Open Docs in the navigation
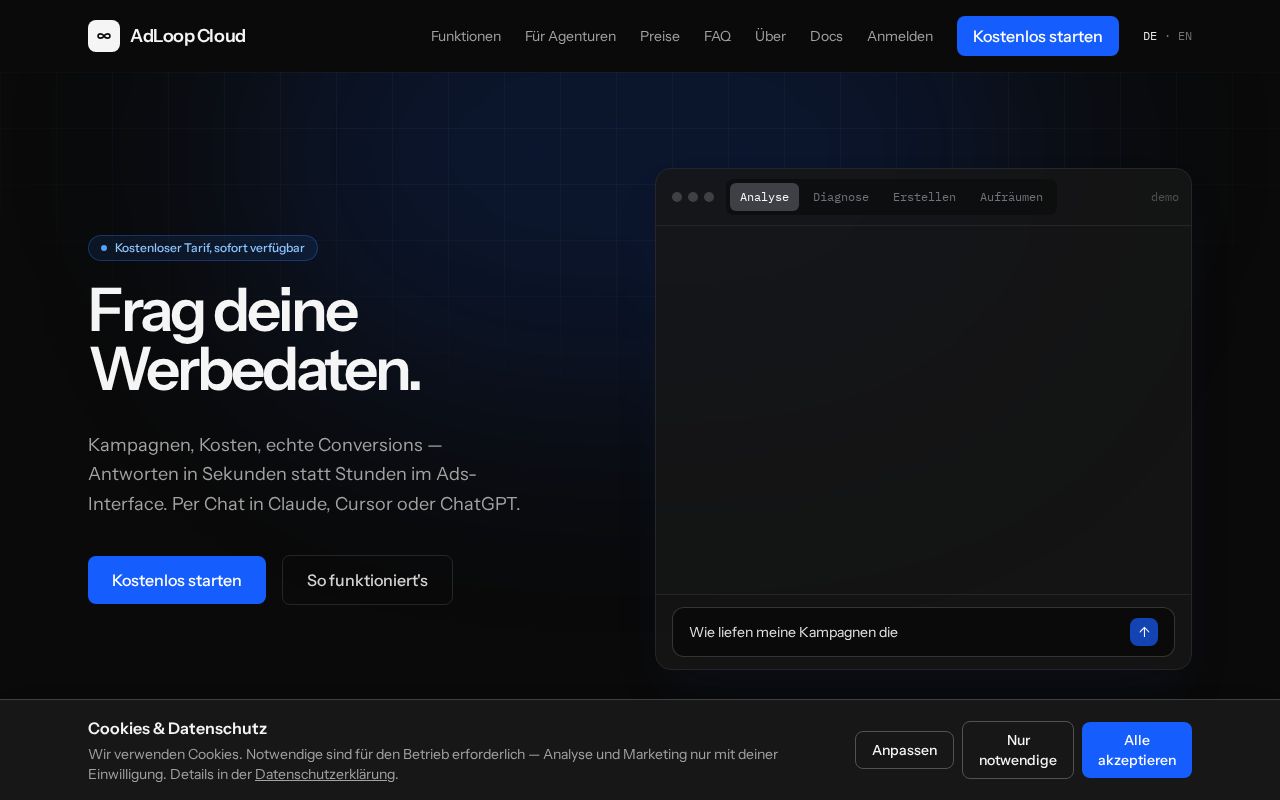The image size is (1280, 800). (826, 36)
